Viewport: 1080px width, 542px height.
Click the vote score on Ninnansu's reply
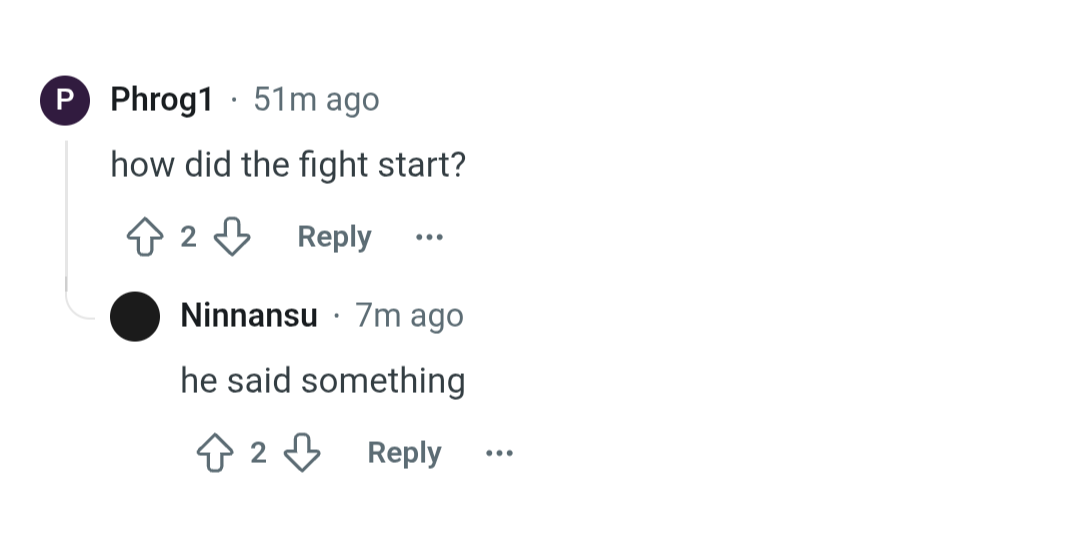258,453
